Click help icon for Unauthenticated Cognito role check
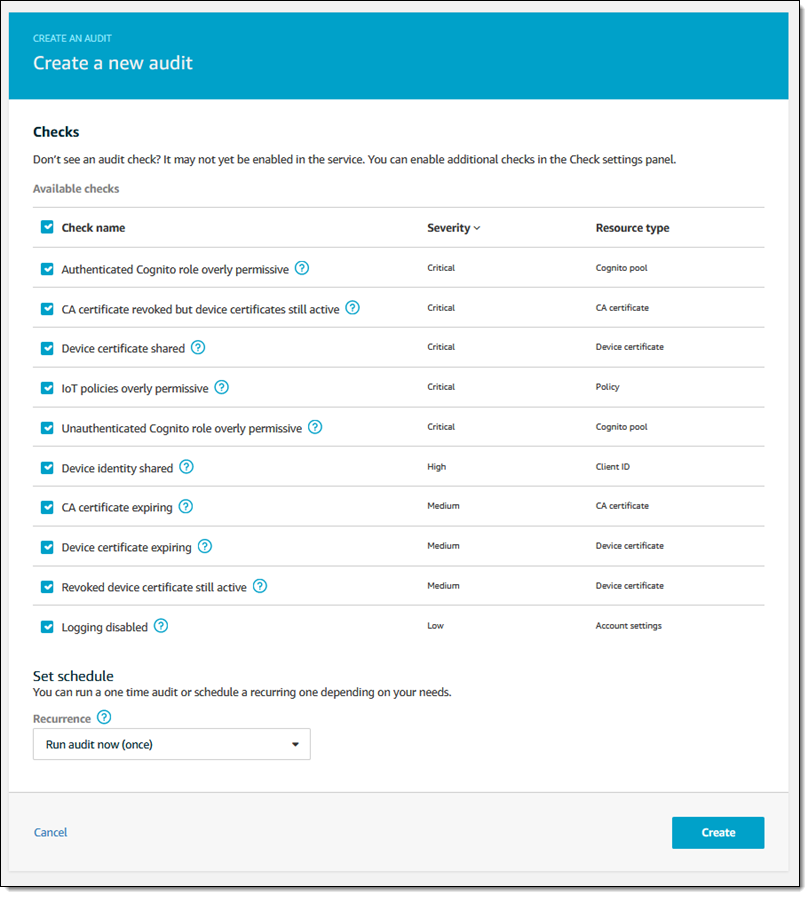This screenshot has width=810, height=897. (x=315, y=427)
